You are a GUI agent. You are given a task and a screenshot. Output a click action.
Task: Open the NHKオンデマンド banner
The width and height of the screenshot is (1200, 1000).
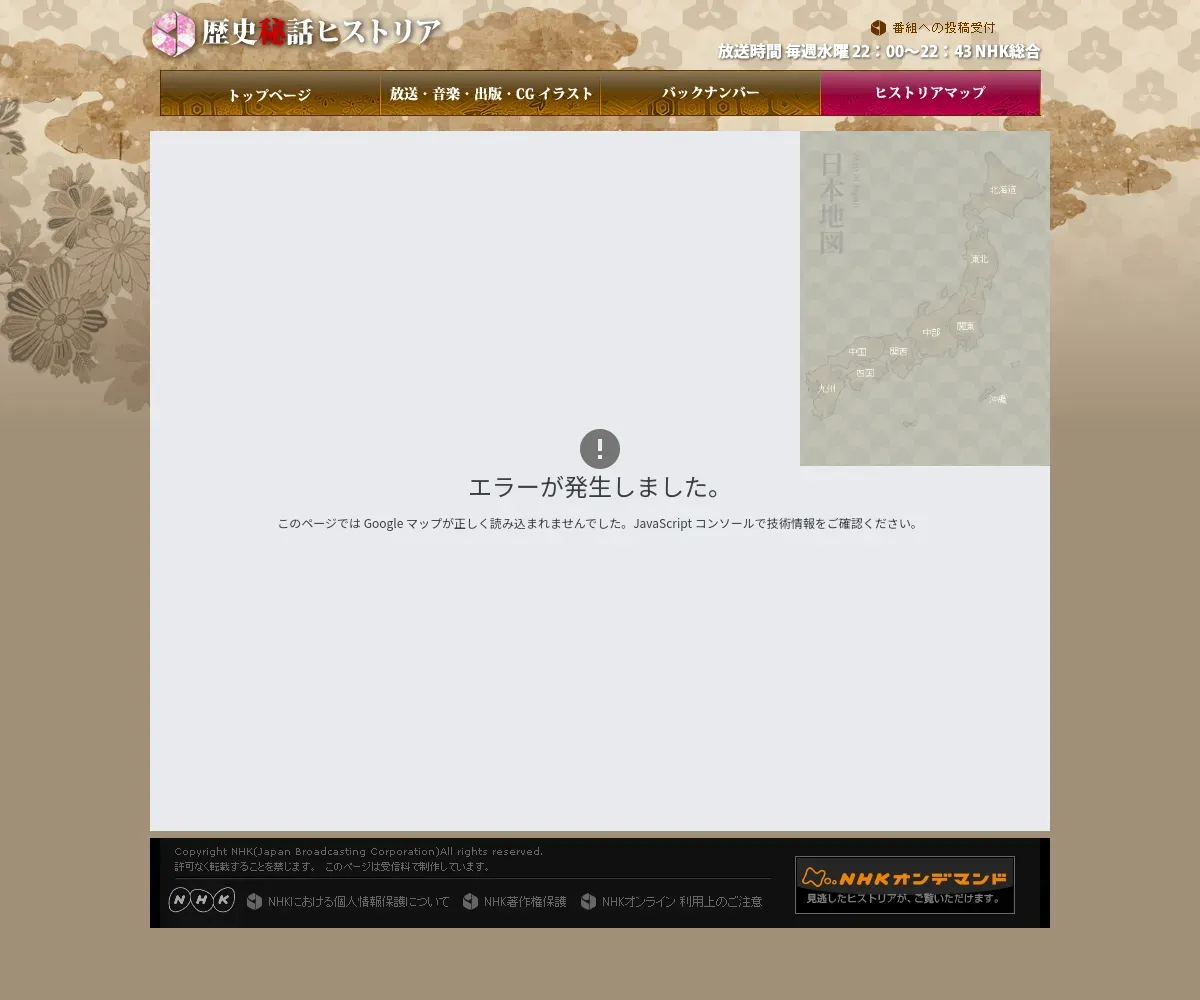(x=905, y=885)
